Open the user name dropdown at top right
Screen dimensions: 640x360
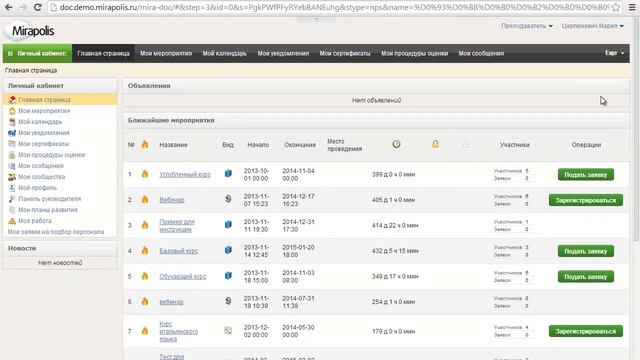coord(592,26)
